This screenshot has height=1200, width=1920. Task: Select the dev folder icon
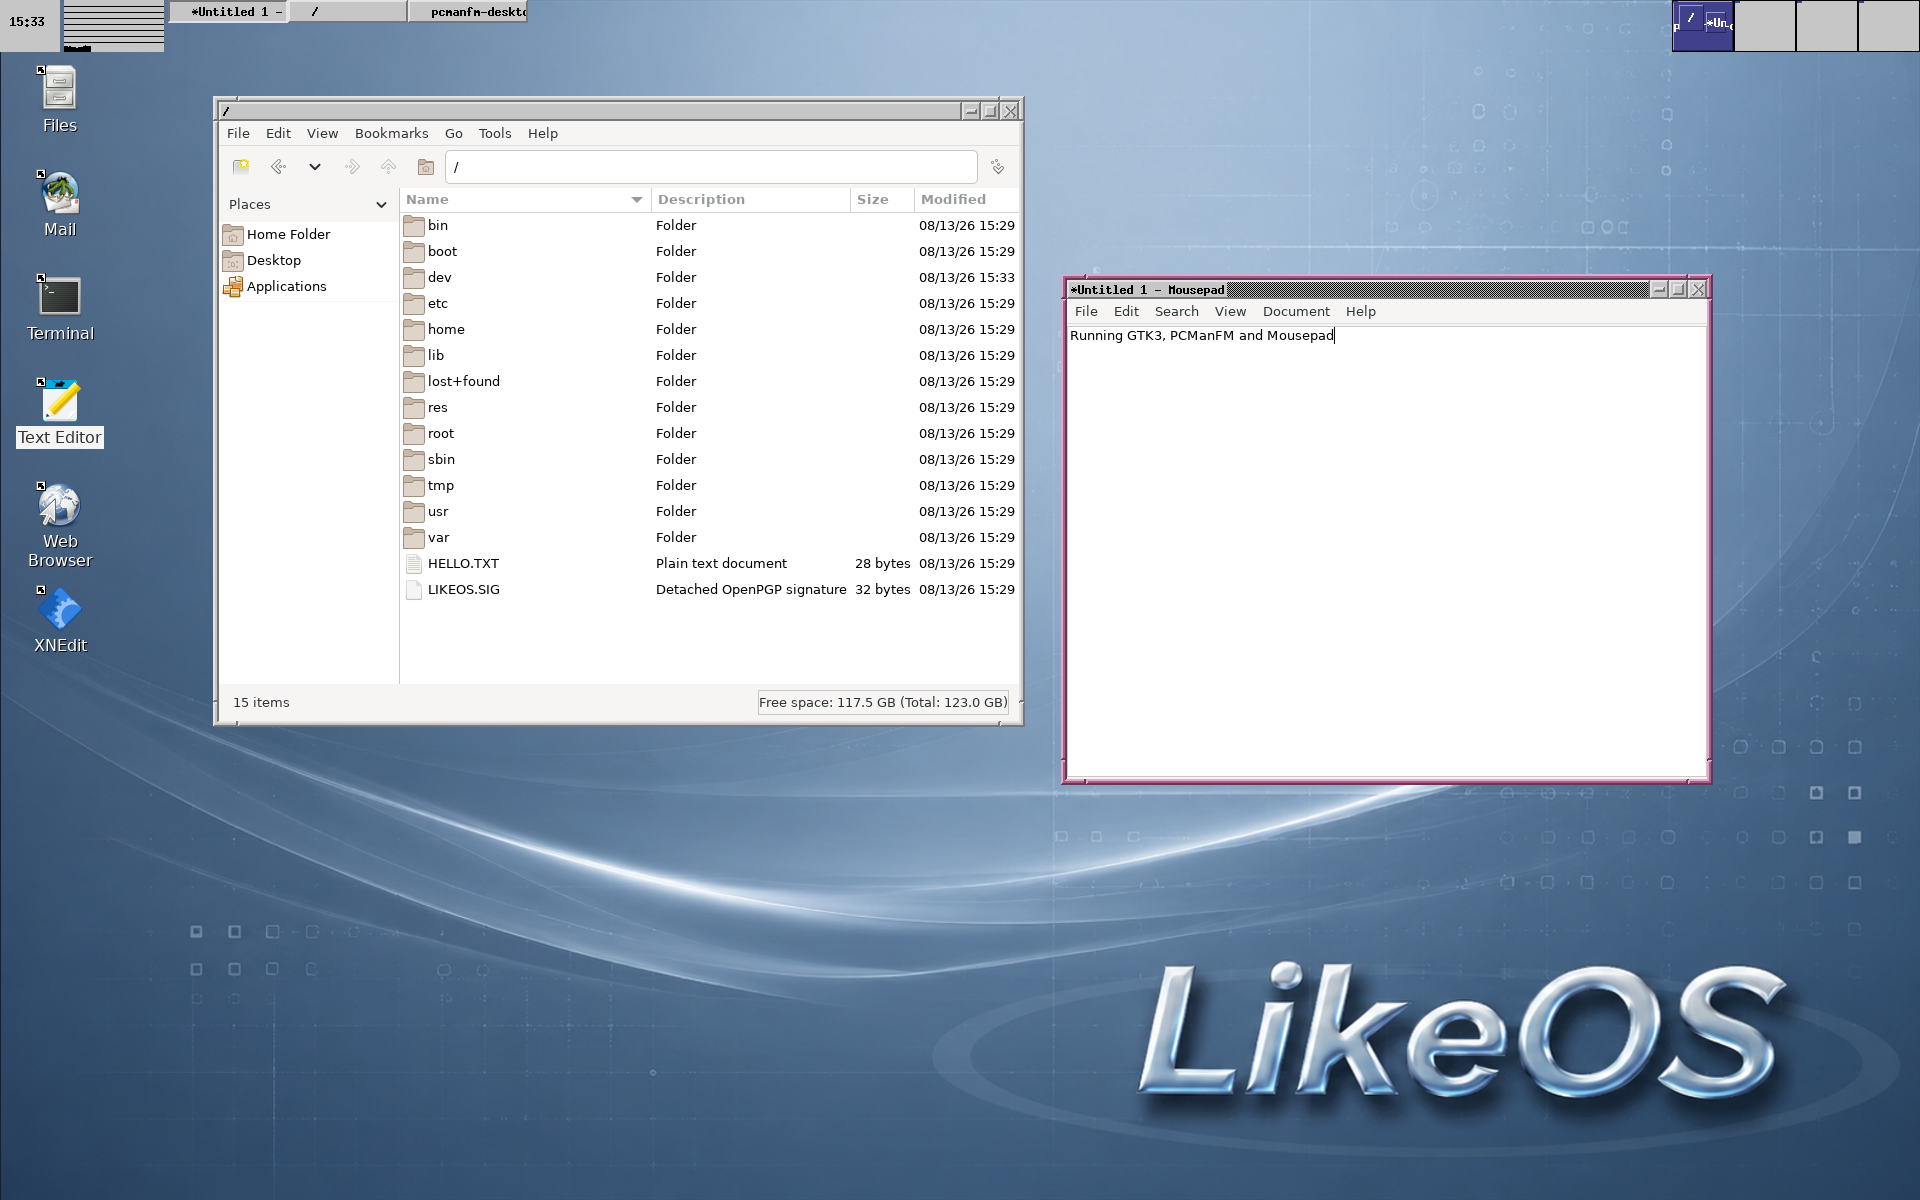pyautogui.click(x=414, y=278)
